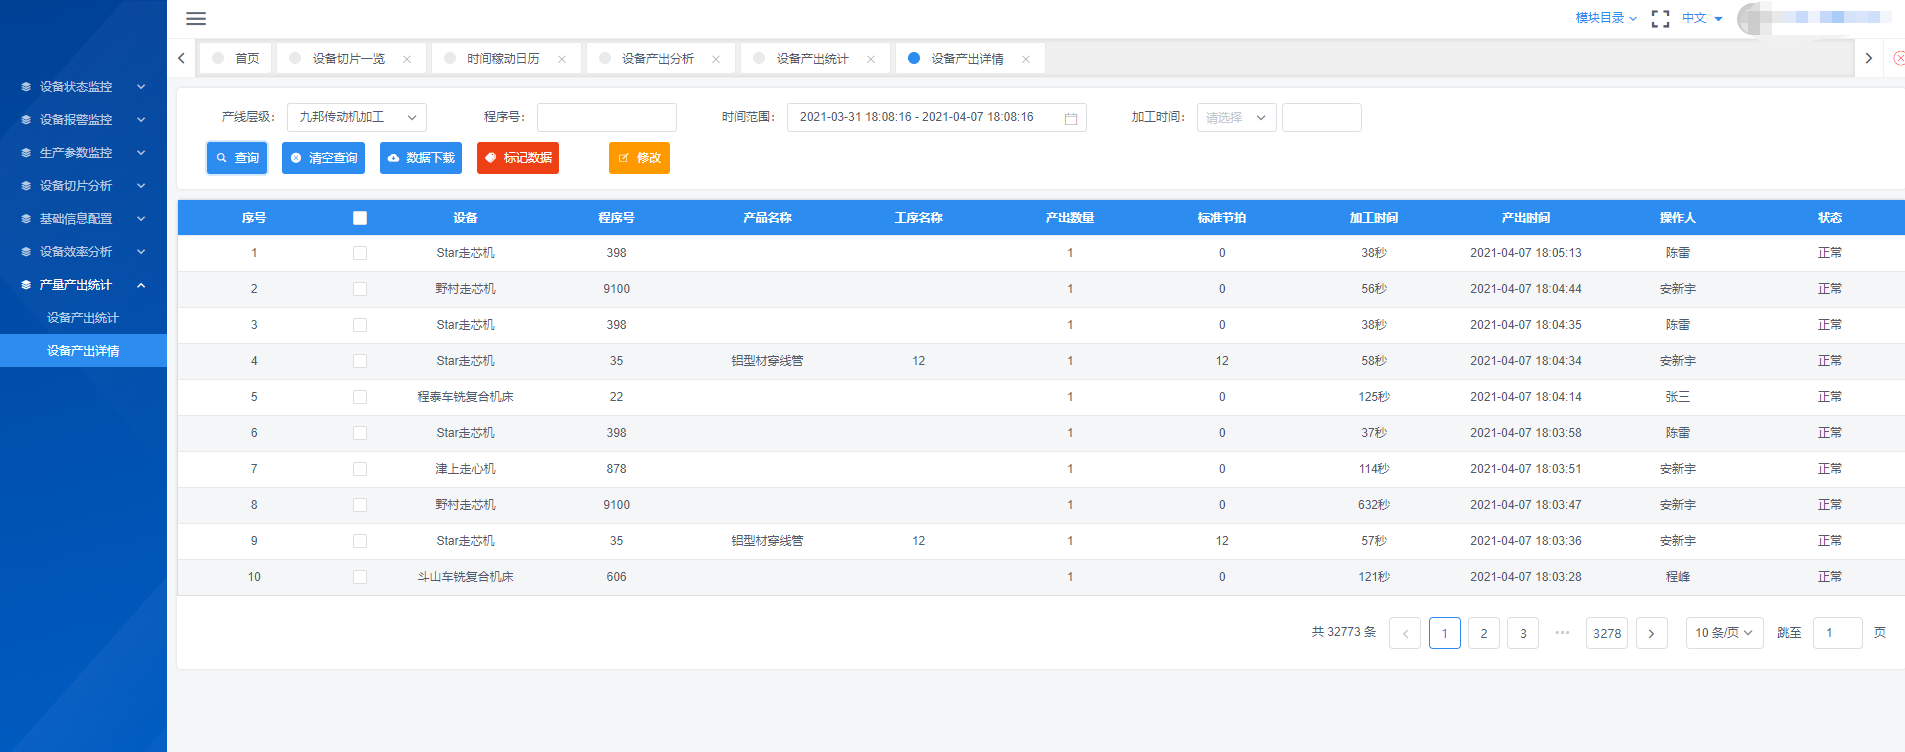Close the 设备产出分析 tab

tap(716, 59)
